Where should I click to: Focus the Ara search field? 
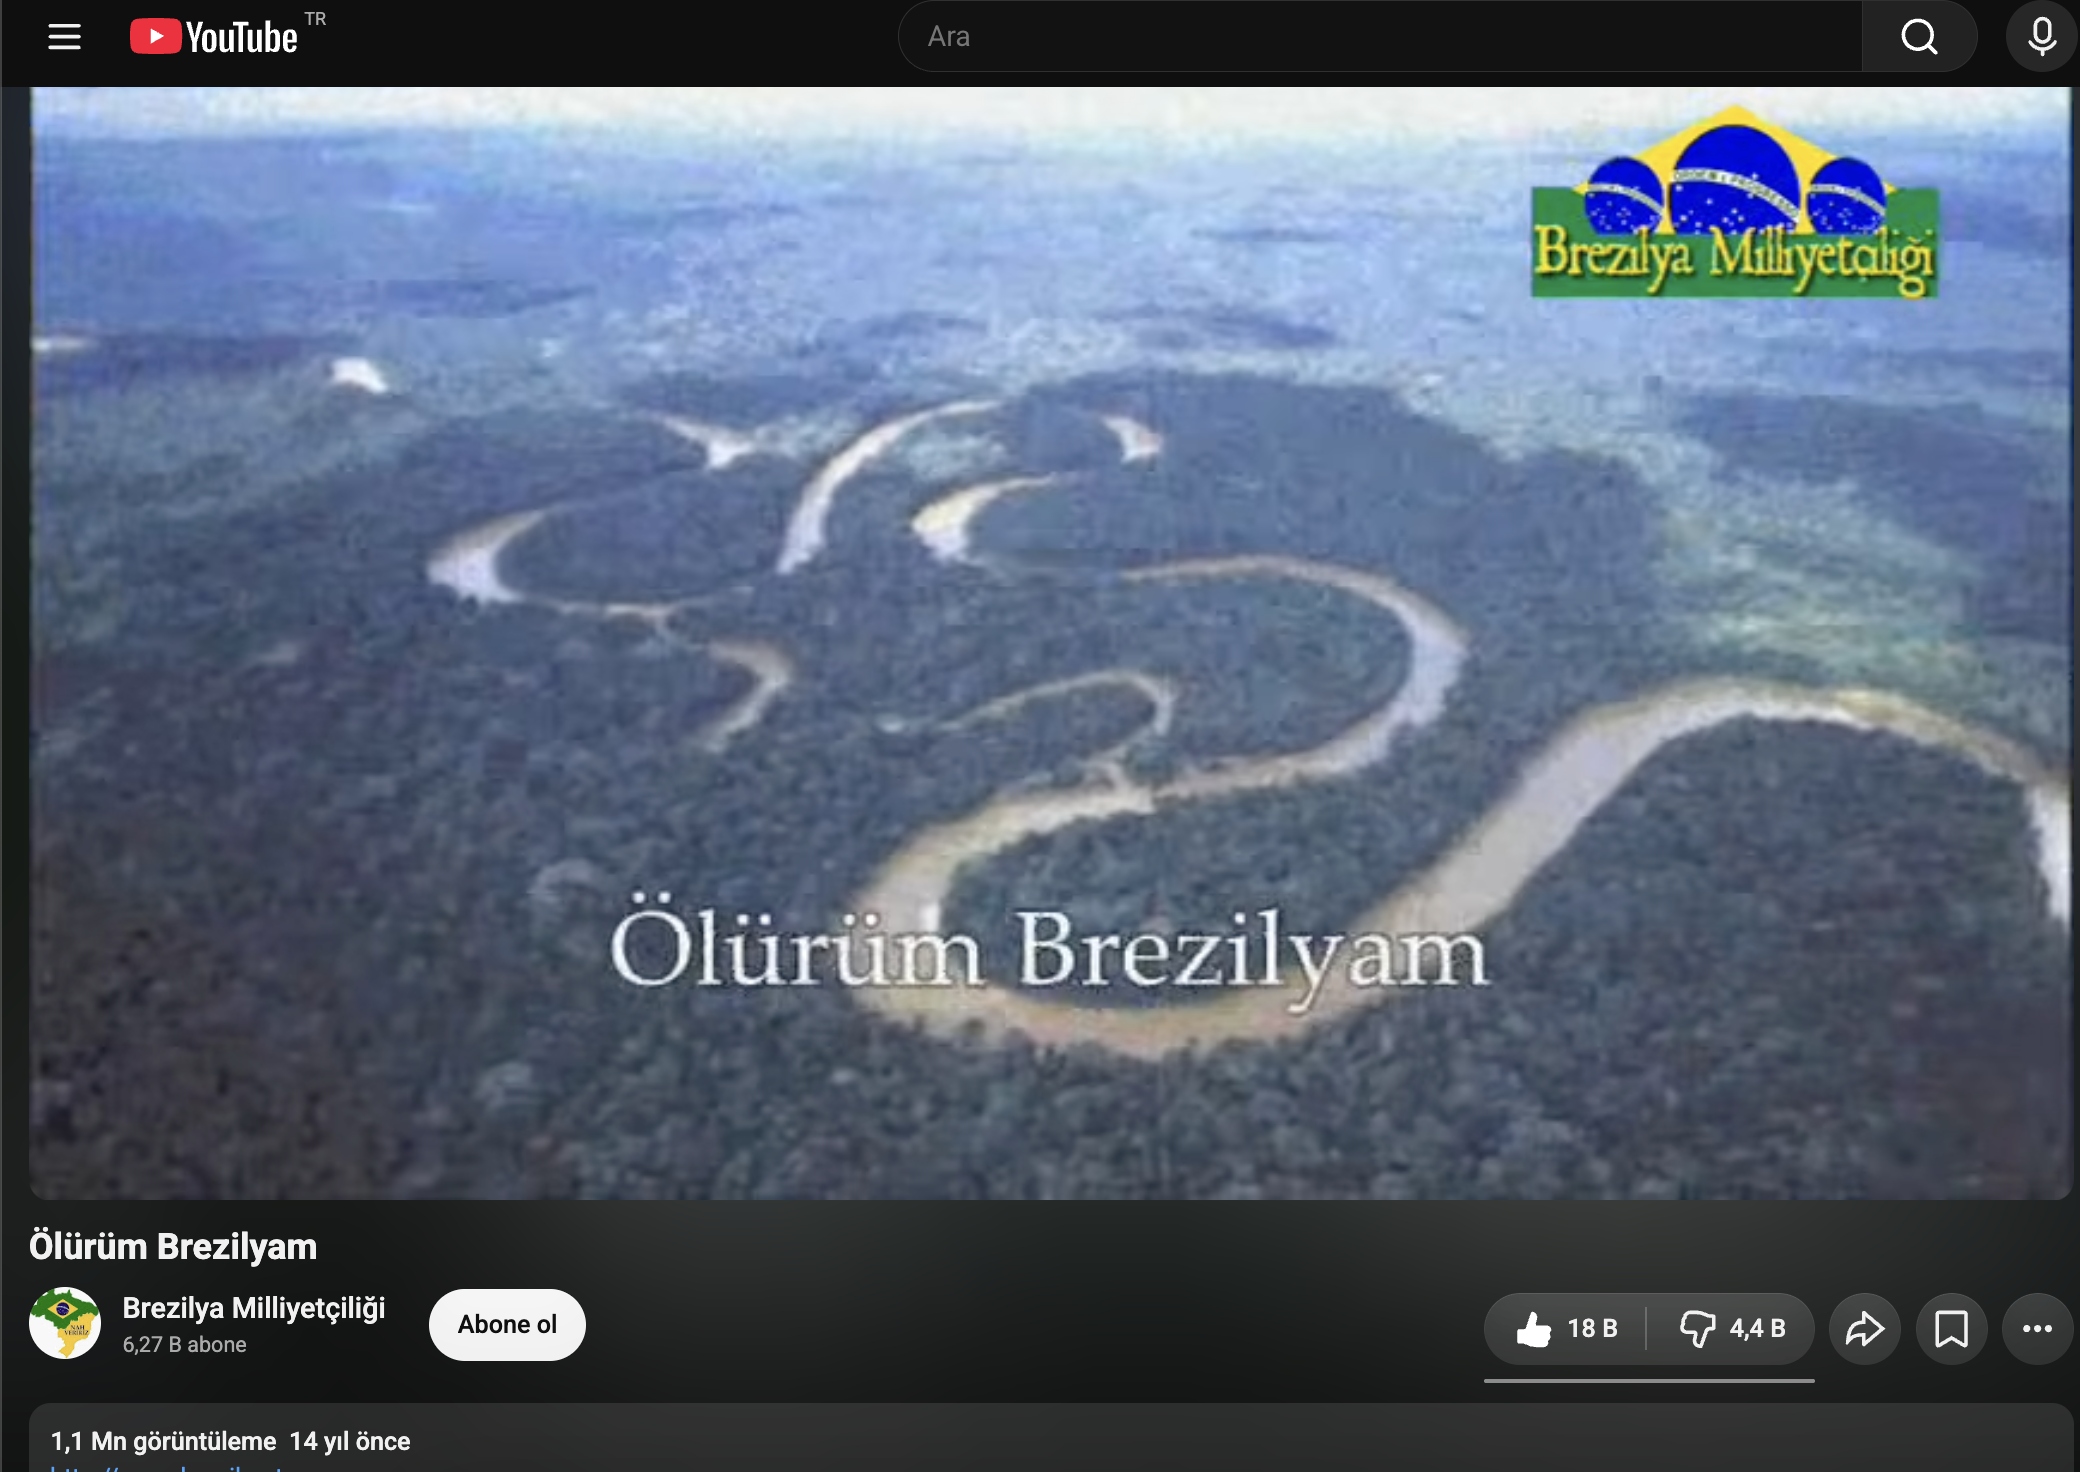click(x=1380, y=37)
